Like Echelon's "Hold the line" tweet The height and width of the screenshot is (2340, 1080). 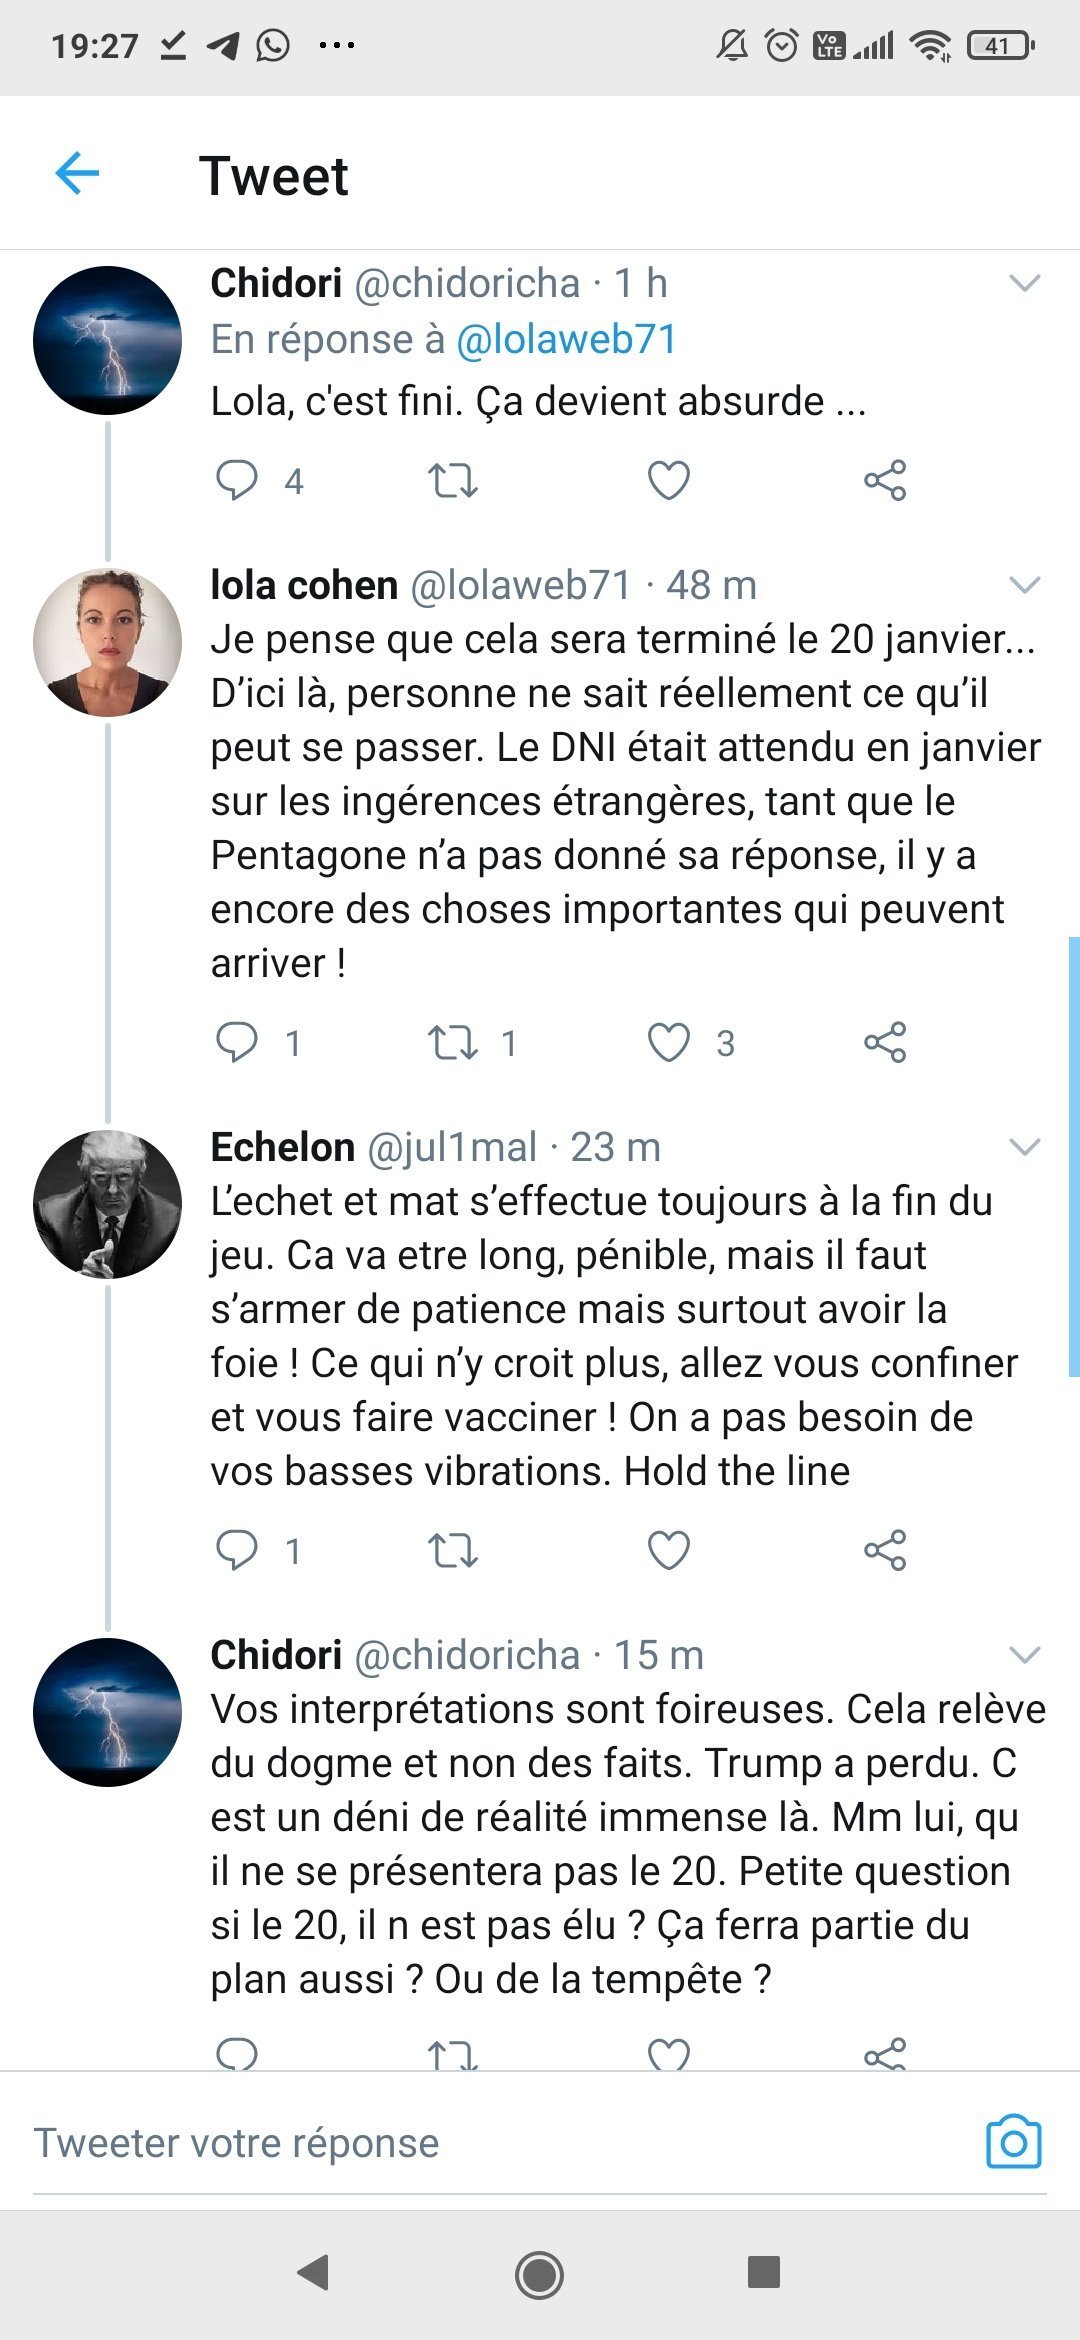(x=669, y=1551)
